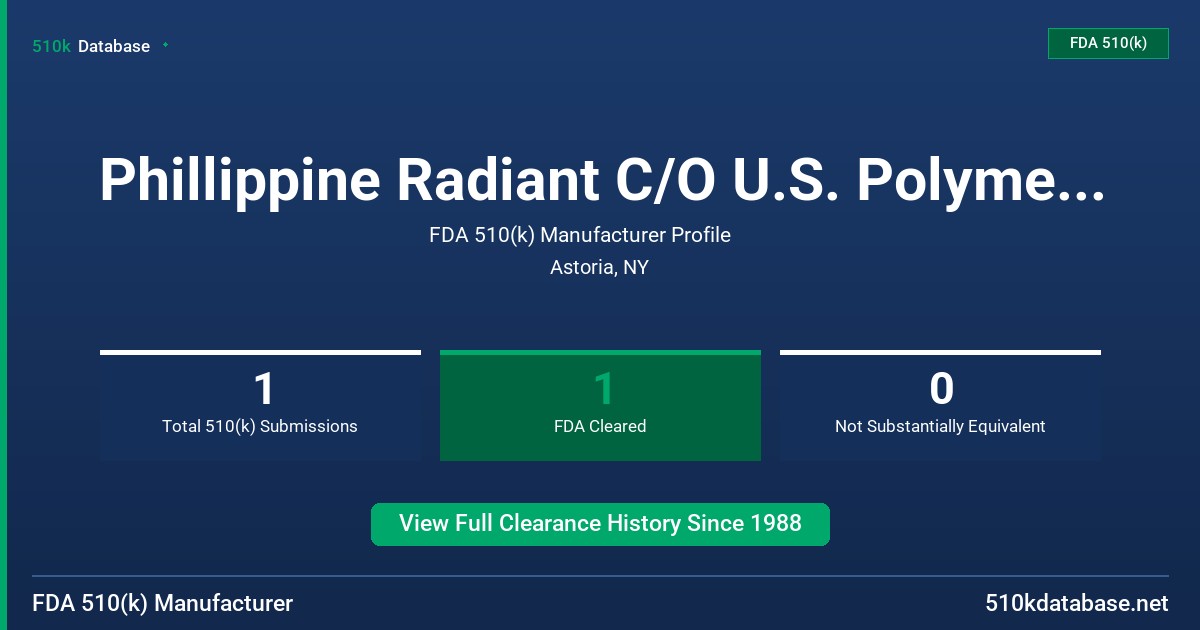Click the Astoria, NY location text
The image size is (1200, 630).
(x=599, y=268)
